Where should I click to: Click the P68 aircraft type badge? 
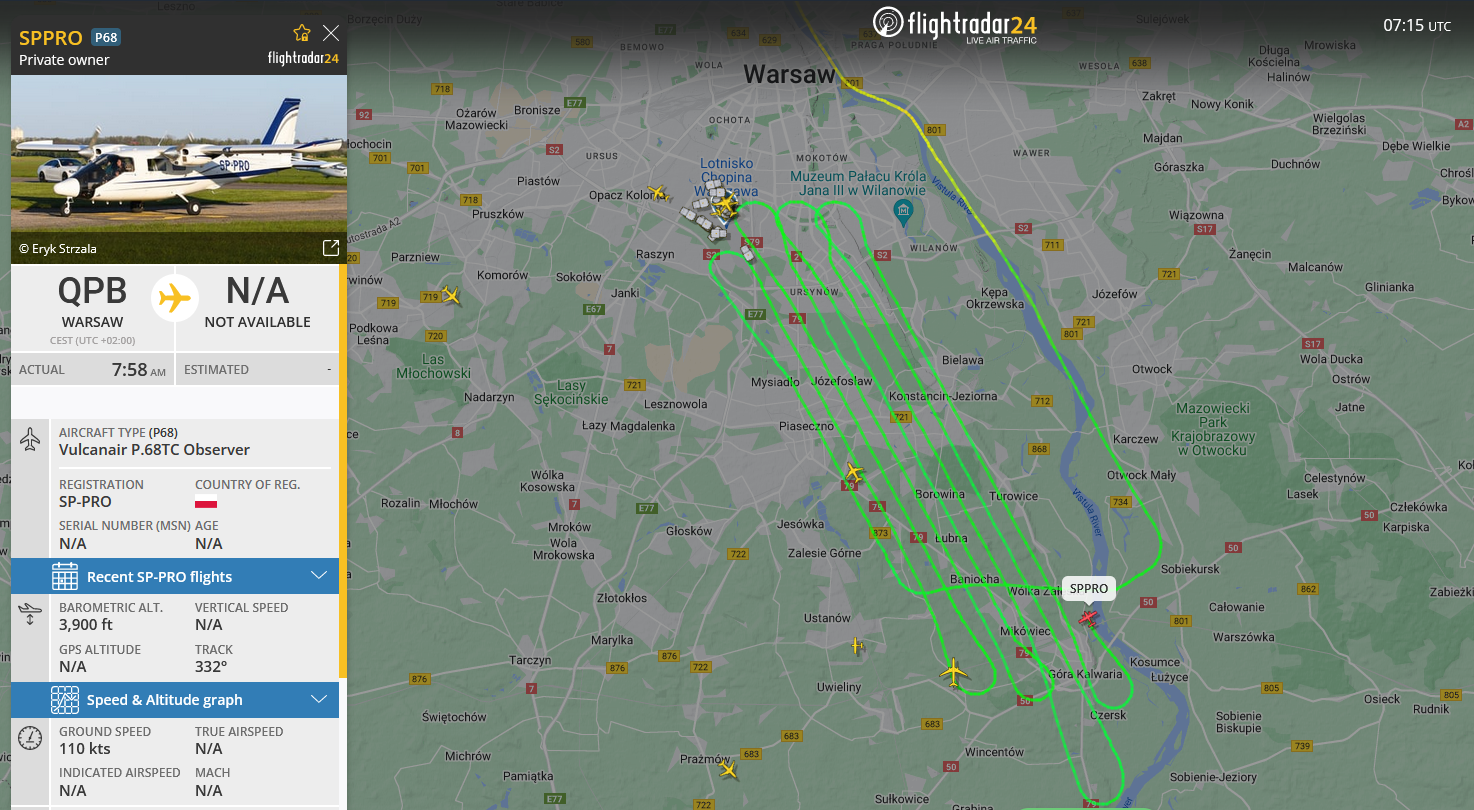pyautogui.click(x=105, y=37)
